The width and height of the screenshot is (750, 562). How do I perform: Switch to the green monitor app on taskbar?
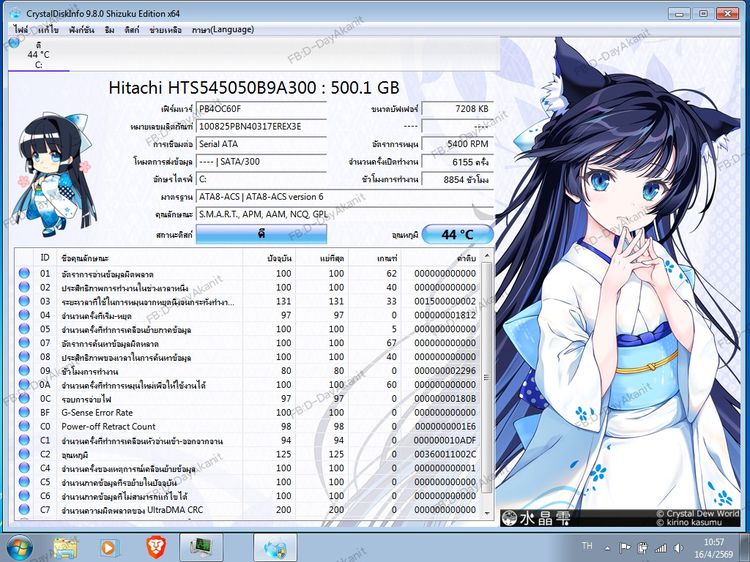(x=201, y=548)
